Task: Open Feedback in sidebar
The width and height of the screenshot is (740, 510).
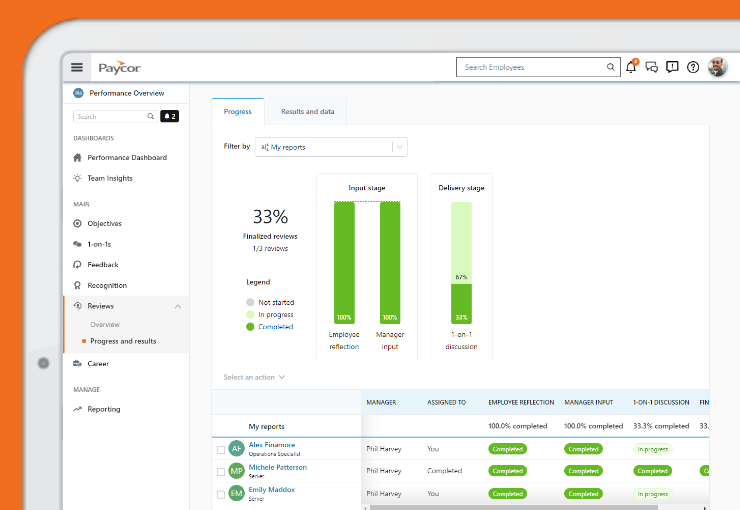Action: pos(103,265)
